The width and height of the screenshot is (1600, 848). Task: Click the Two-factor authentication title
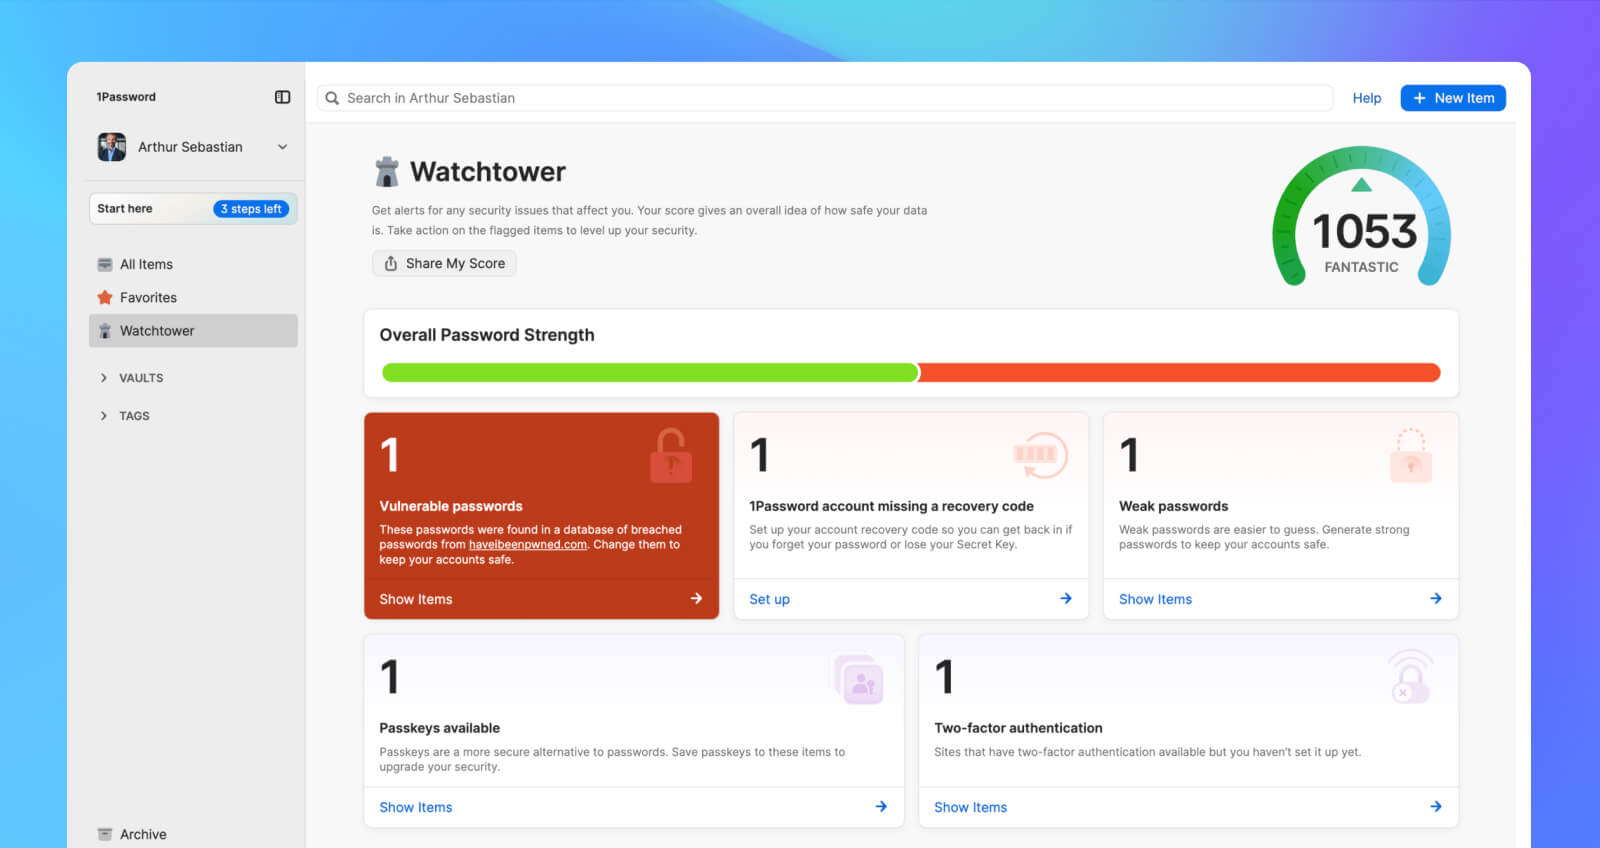pos(1018,728)
